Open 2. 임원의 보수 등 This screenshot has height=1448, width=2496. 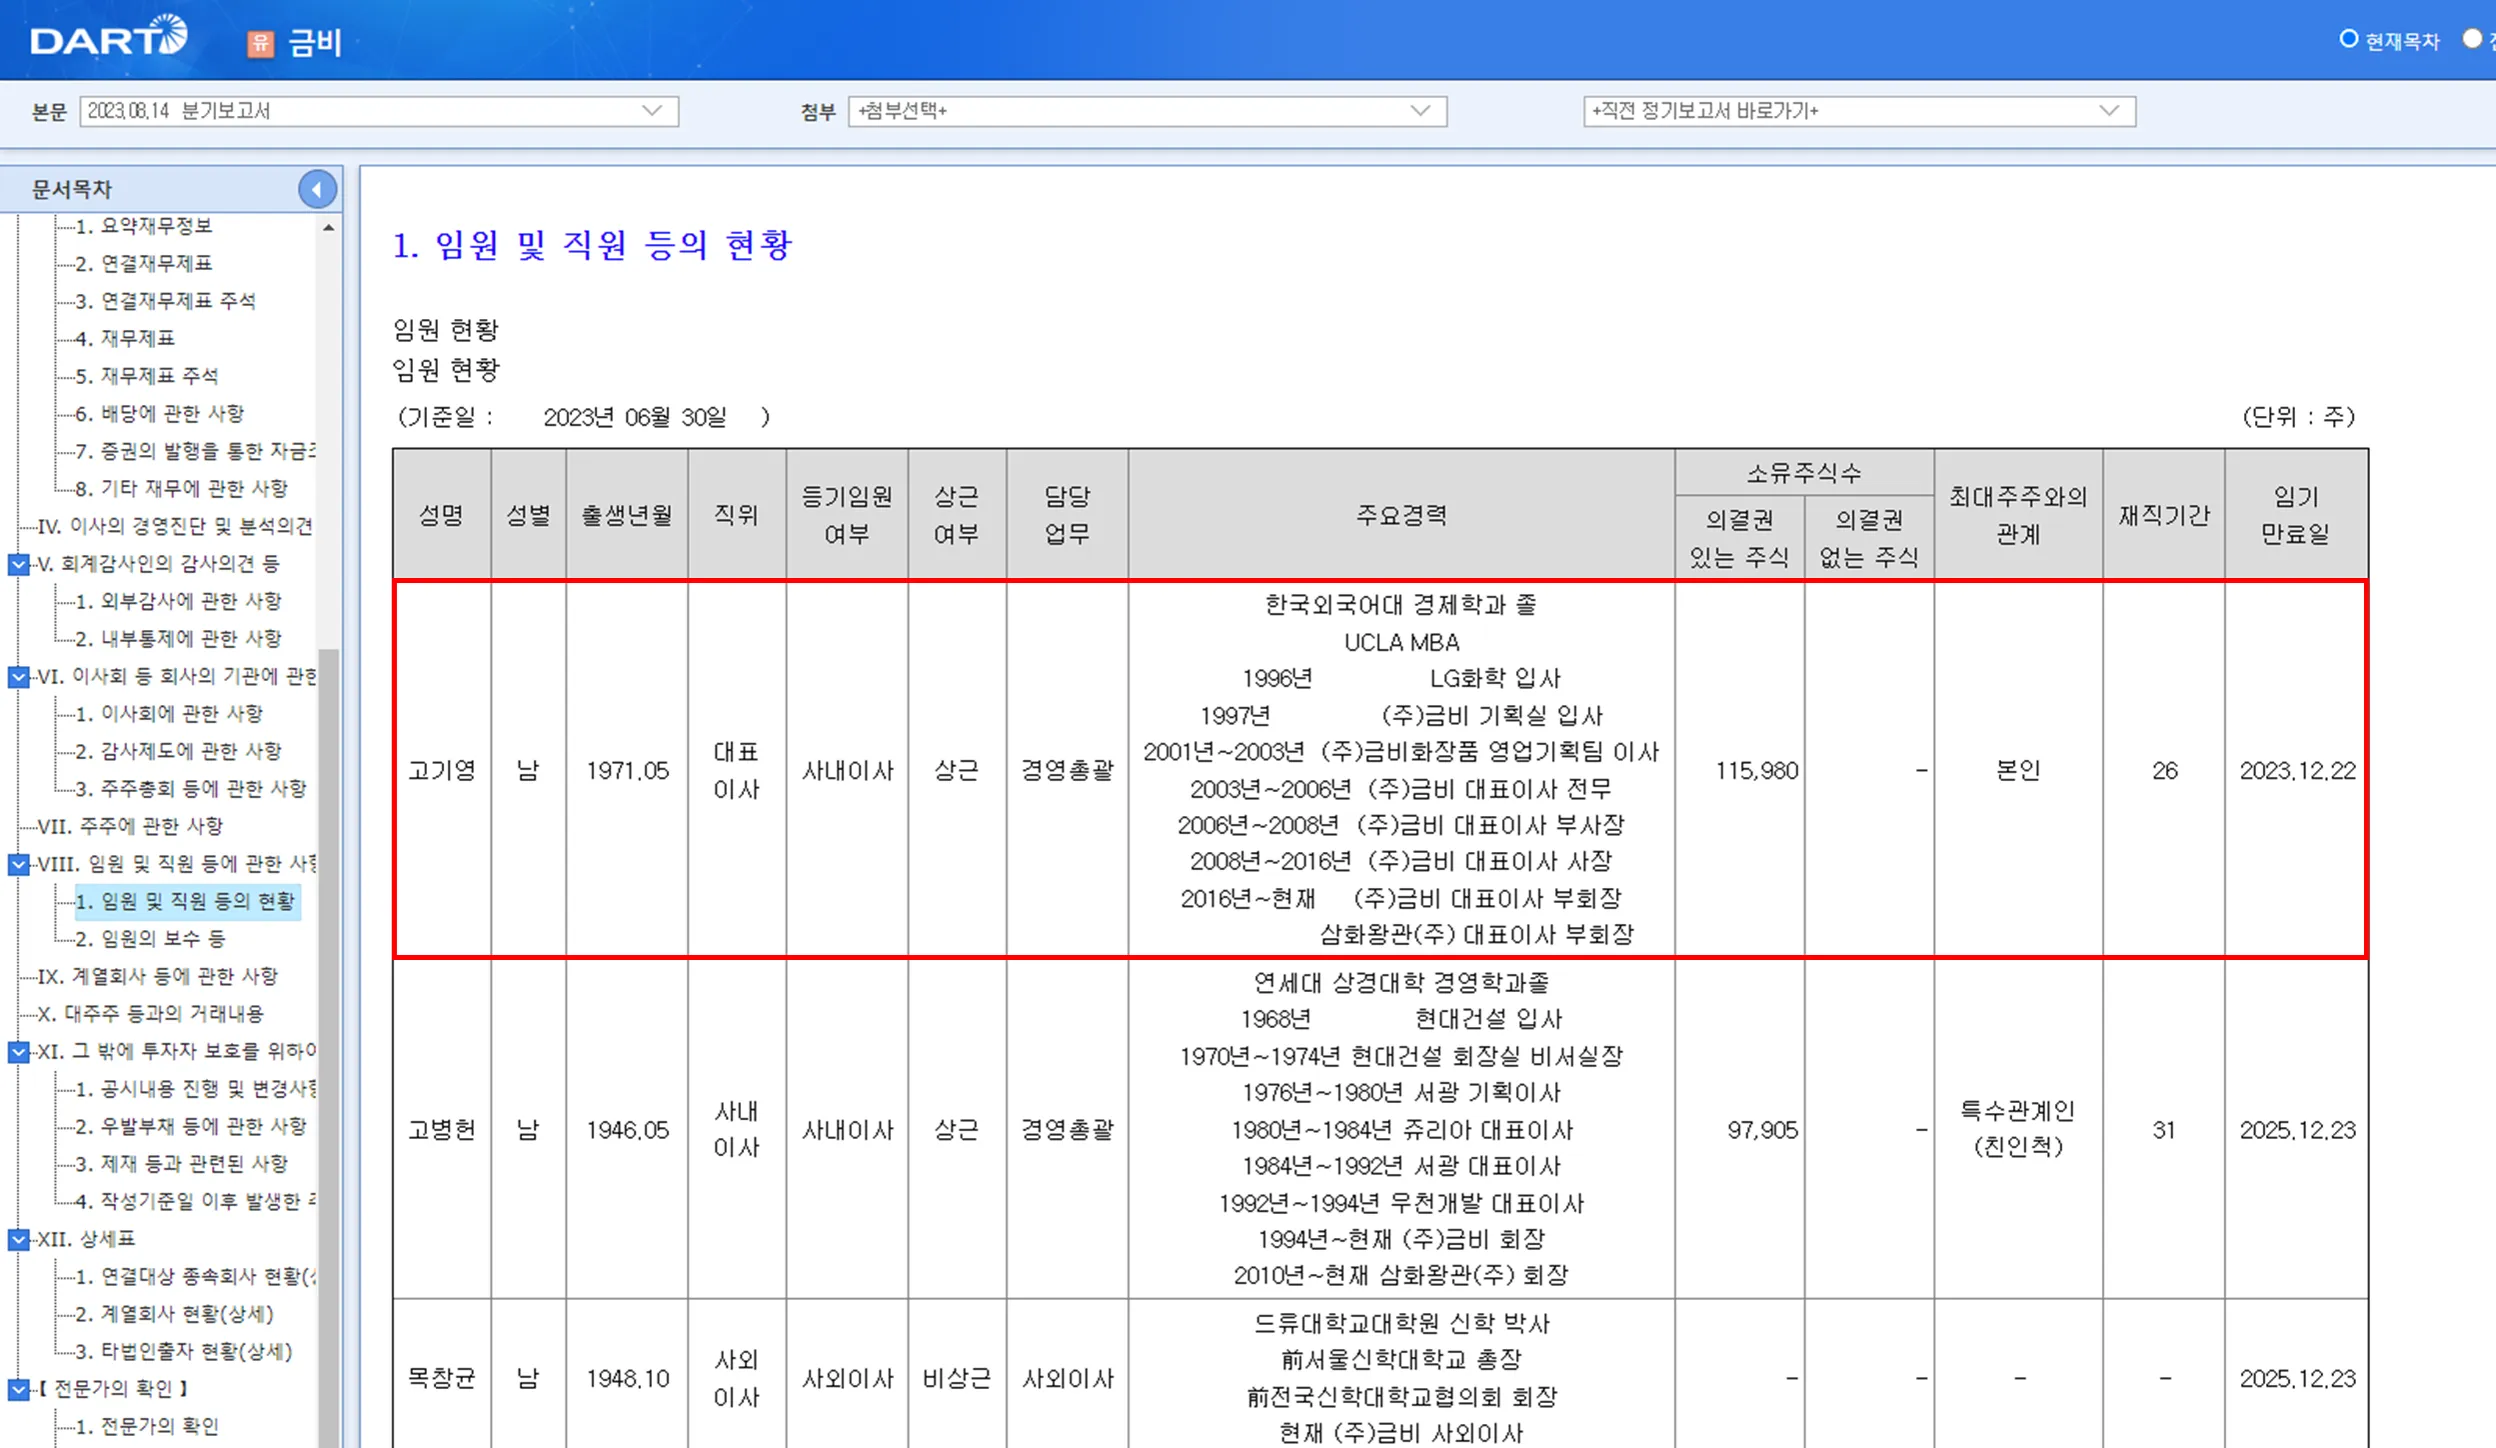coord(151,939)
